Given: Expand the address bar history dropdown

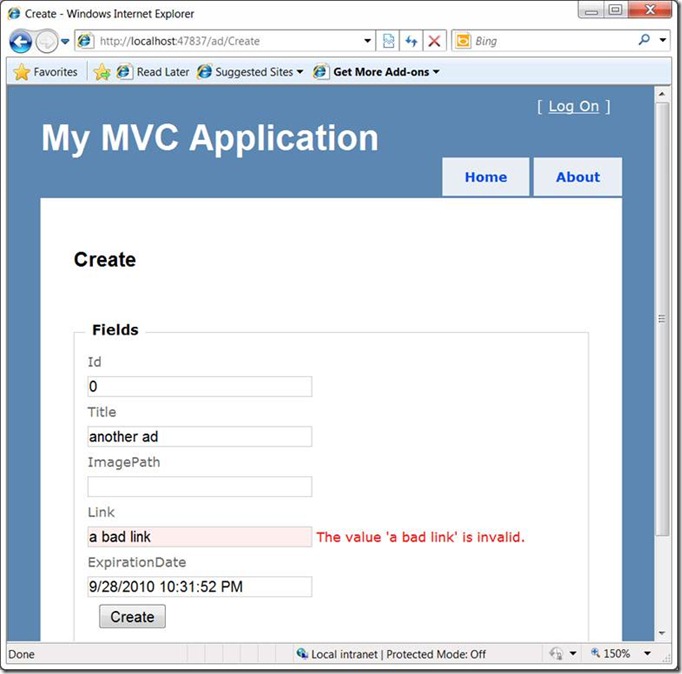Looking at the screenshot, I should (x=368, y=41).
